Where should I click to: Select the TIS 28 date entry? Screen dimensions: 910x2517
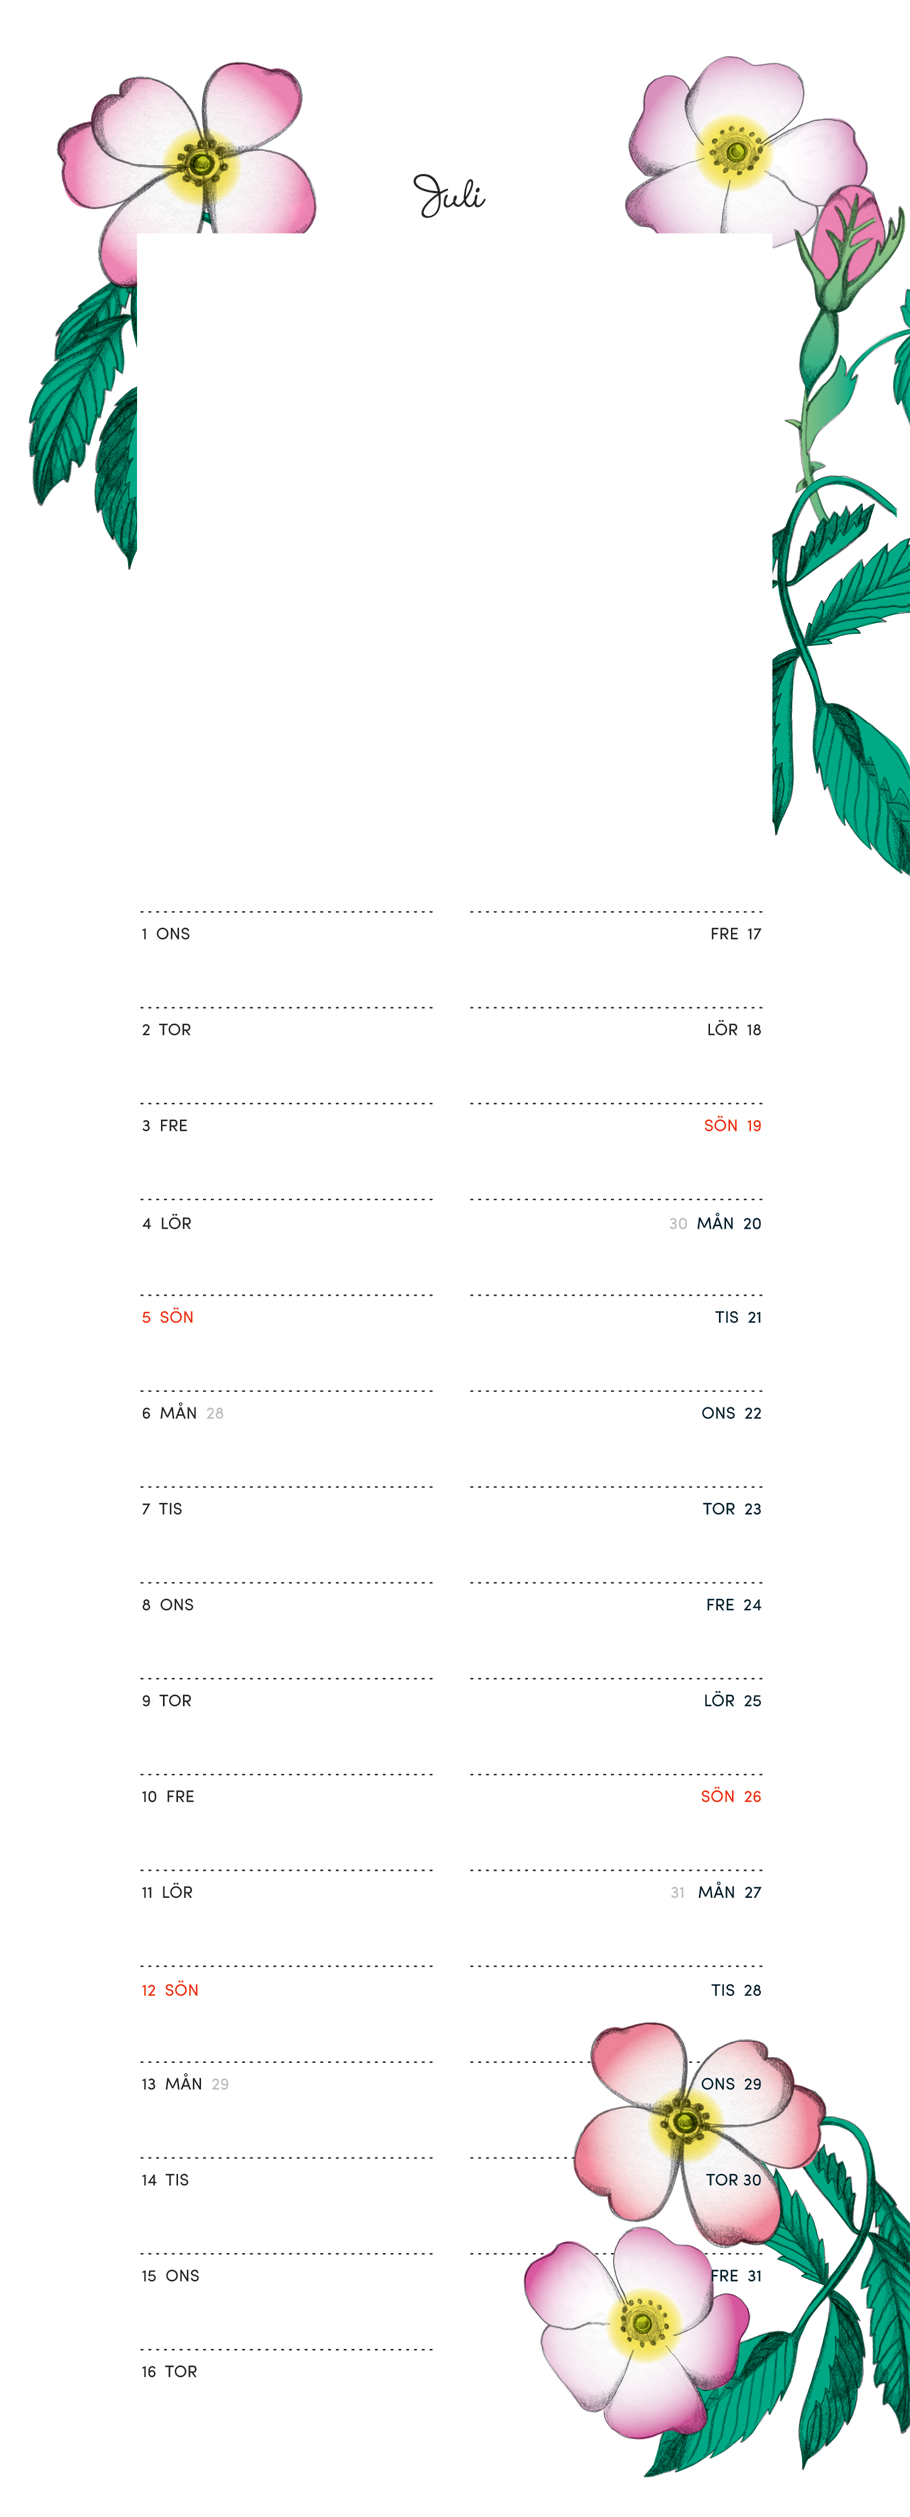[735, 1990]
